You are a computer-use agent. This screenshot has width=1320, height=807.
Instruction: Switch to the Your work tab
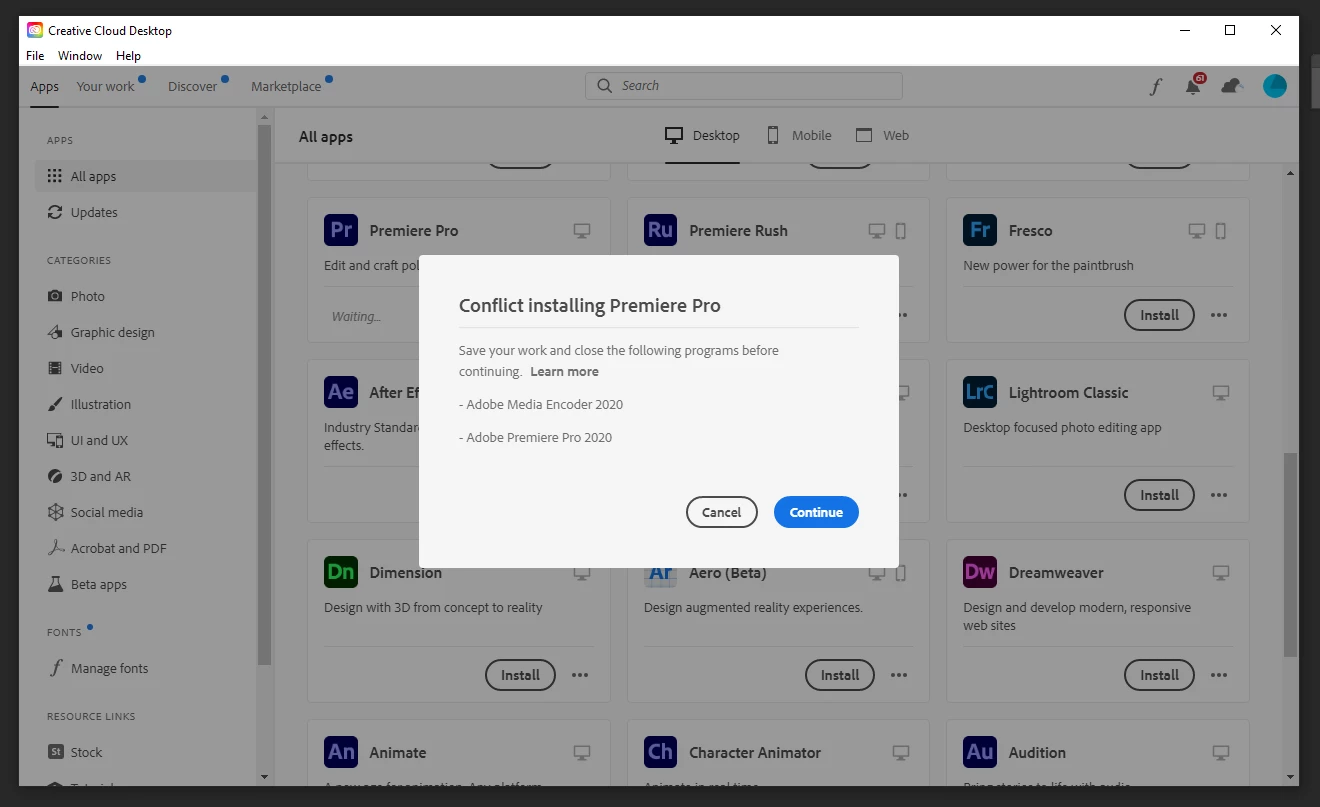click(x=105, y=87)
